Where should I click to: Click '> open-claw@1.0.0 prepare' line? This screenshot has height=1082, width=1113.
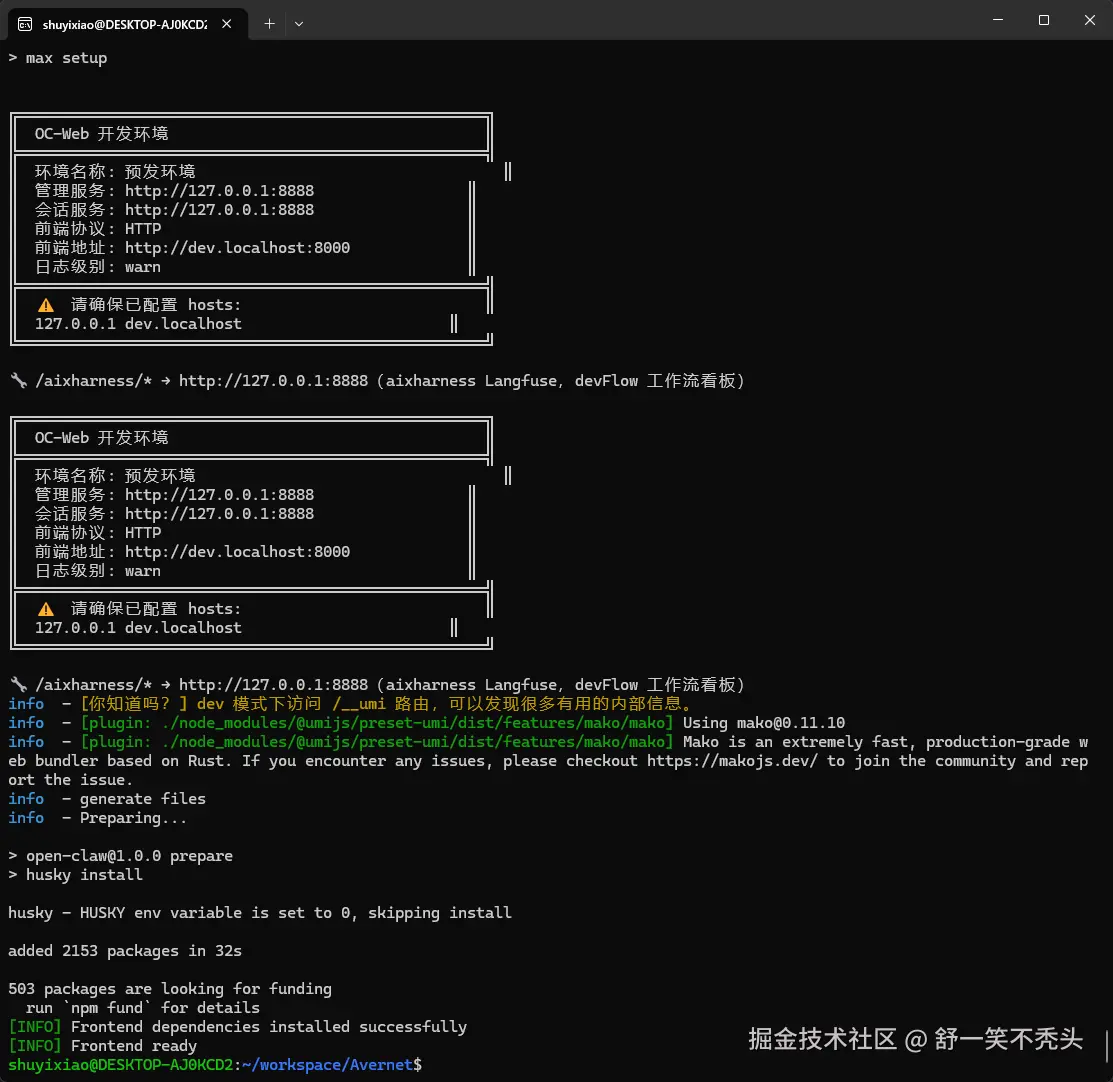coord(121,856)
